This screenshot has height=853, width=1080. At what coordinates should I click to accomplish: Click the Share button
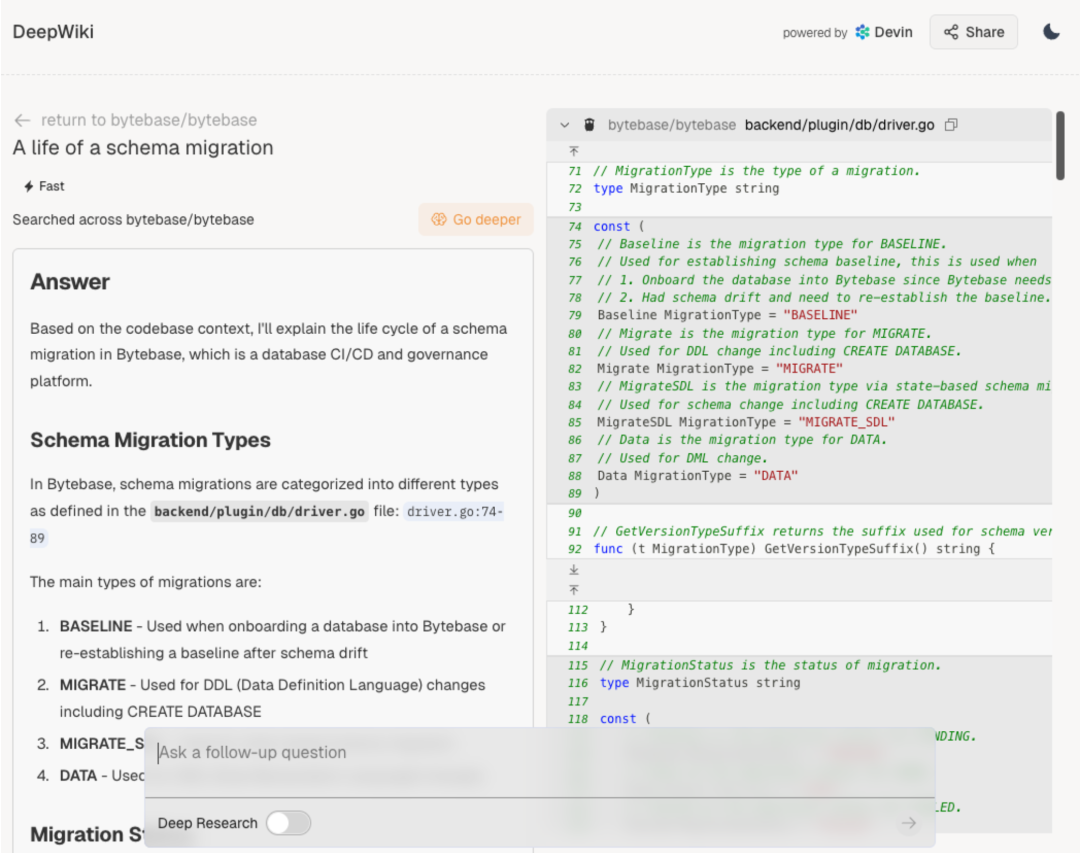click(973, 32)
